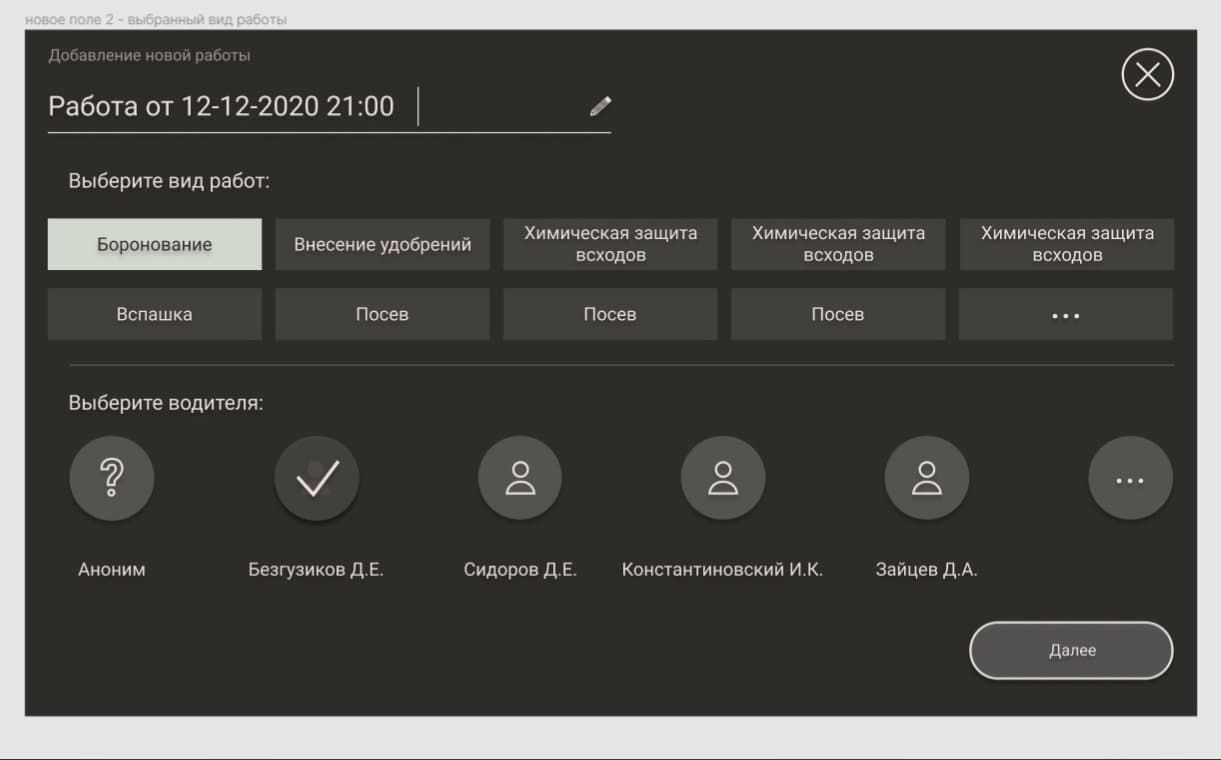Deselect the checked Безгузиков Д.Е. driver
The image size is (1221, 760).
[x=316, y=479]
